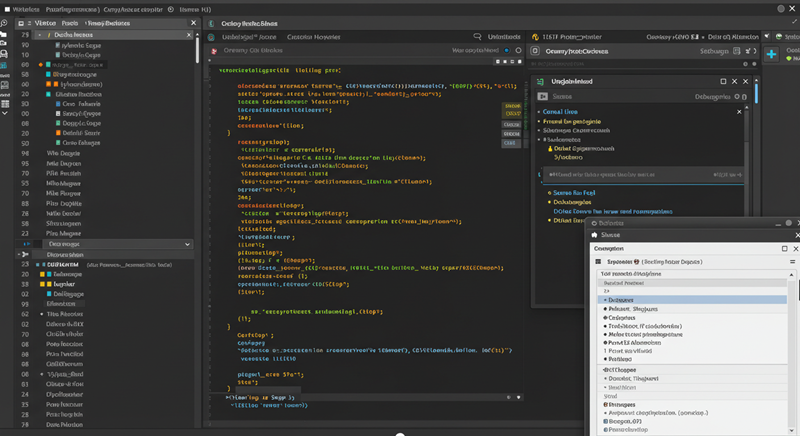Collapse the arrow on the highlighted top tree row
This screenshot has height=436, width=800.
39,35
